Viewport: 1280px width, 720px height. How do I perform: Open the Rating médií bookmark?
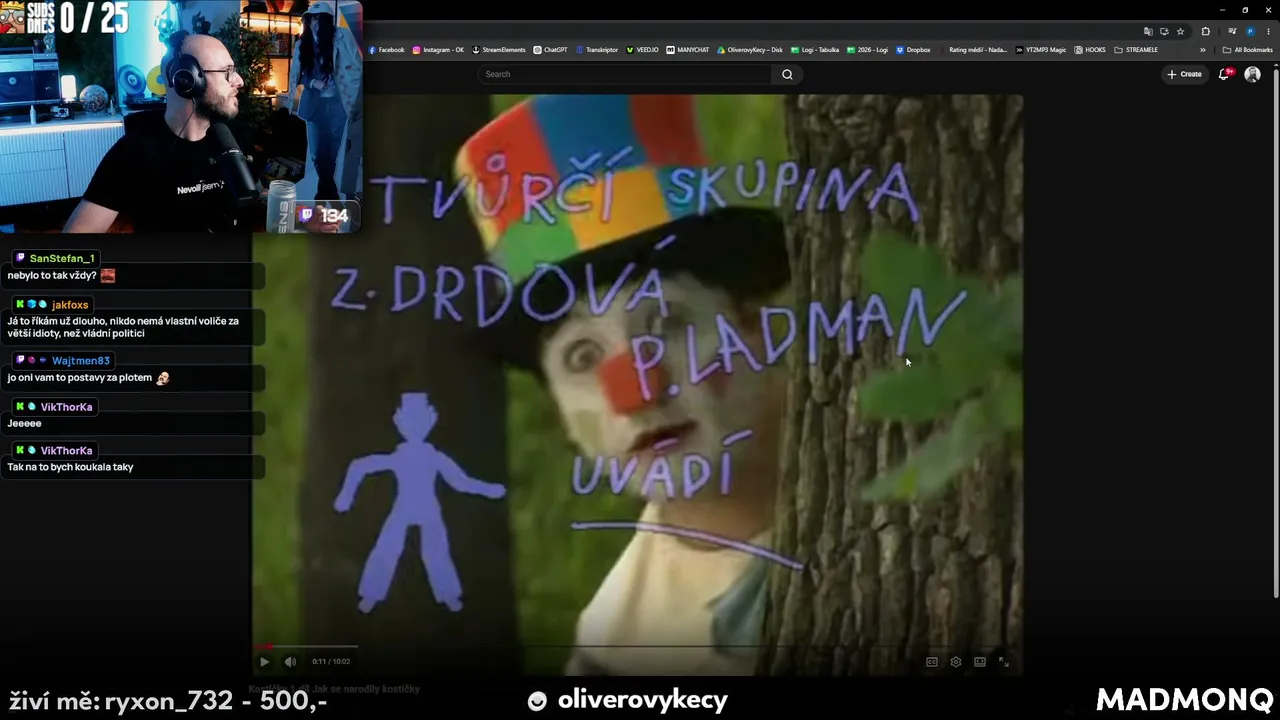click(x=973, y=50)
